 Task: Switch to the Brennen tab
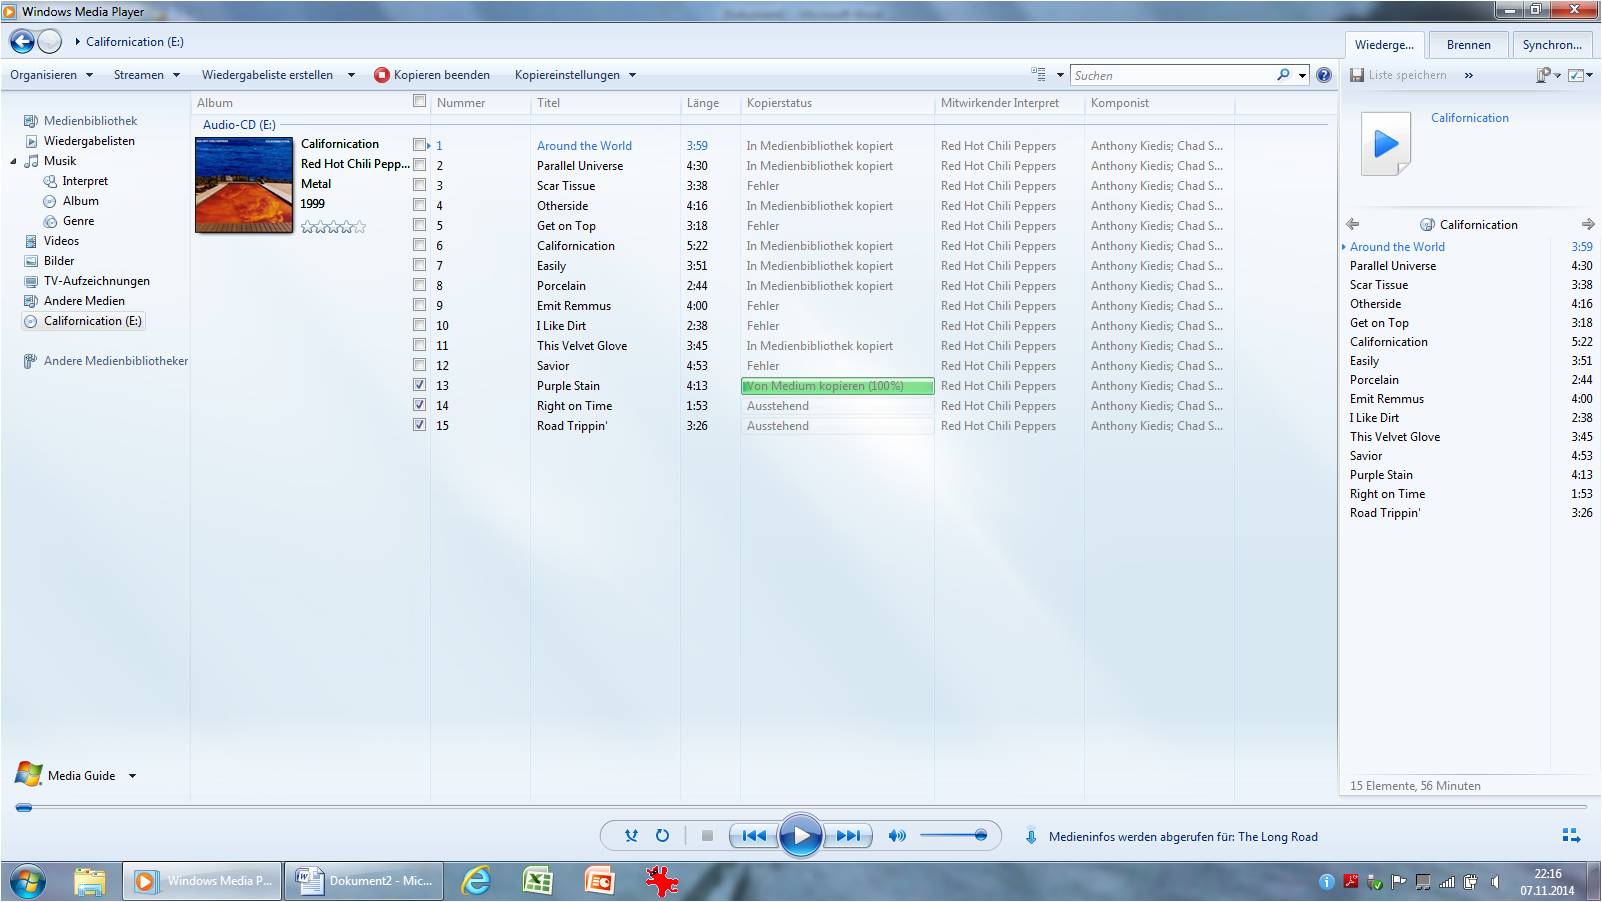click(1468, 45)
